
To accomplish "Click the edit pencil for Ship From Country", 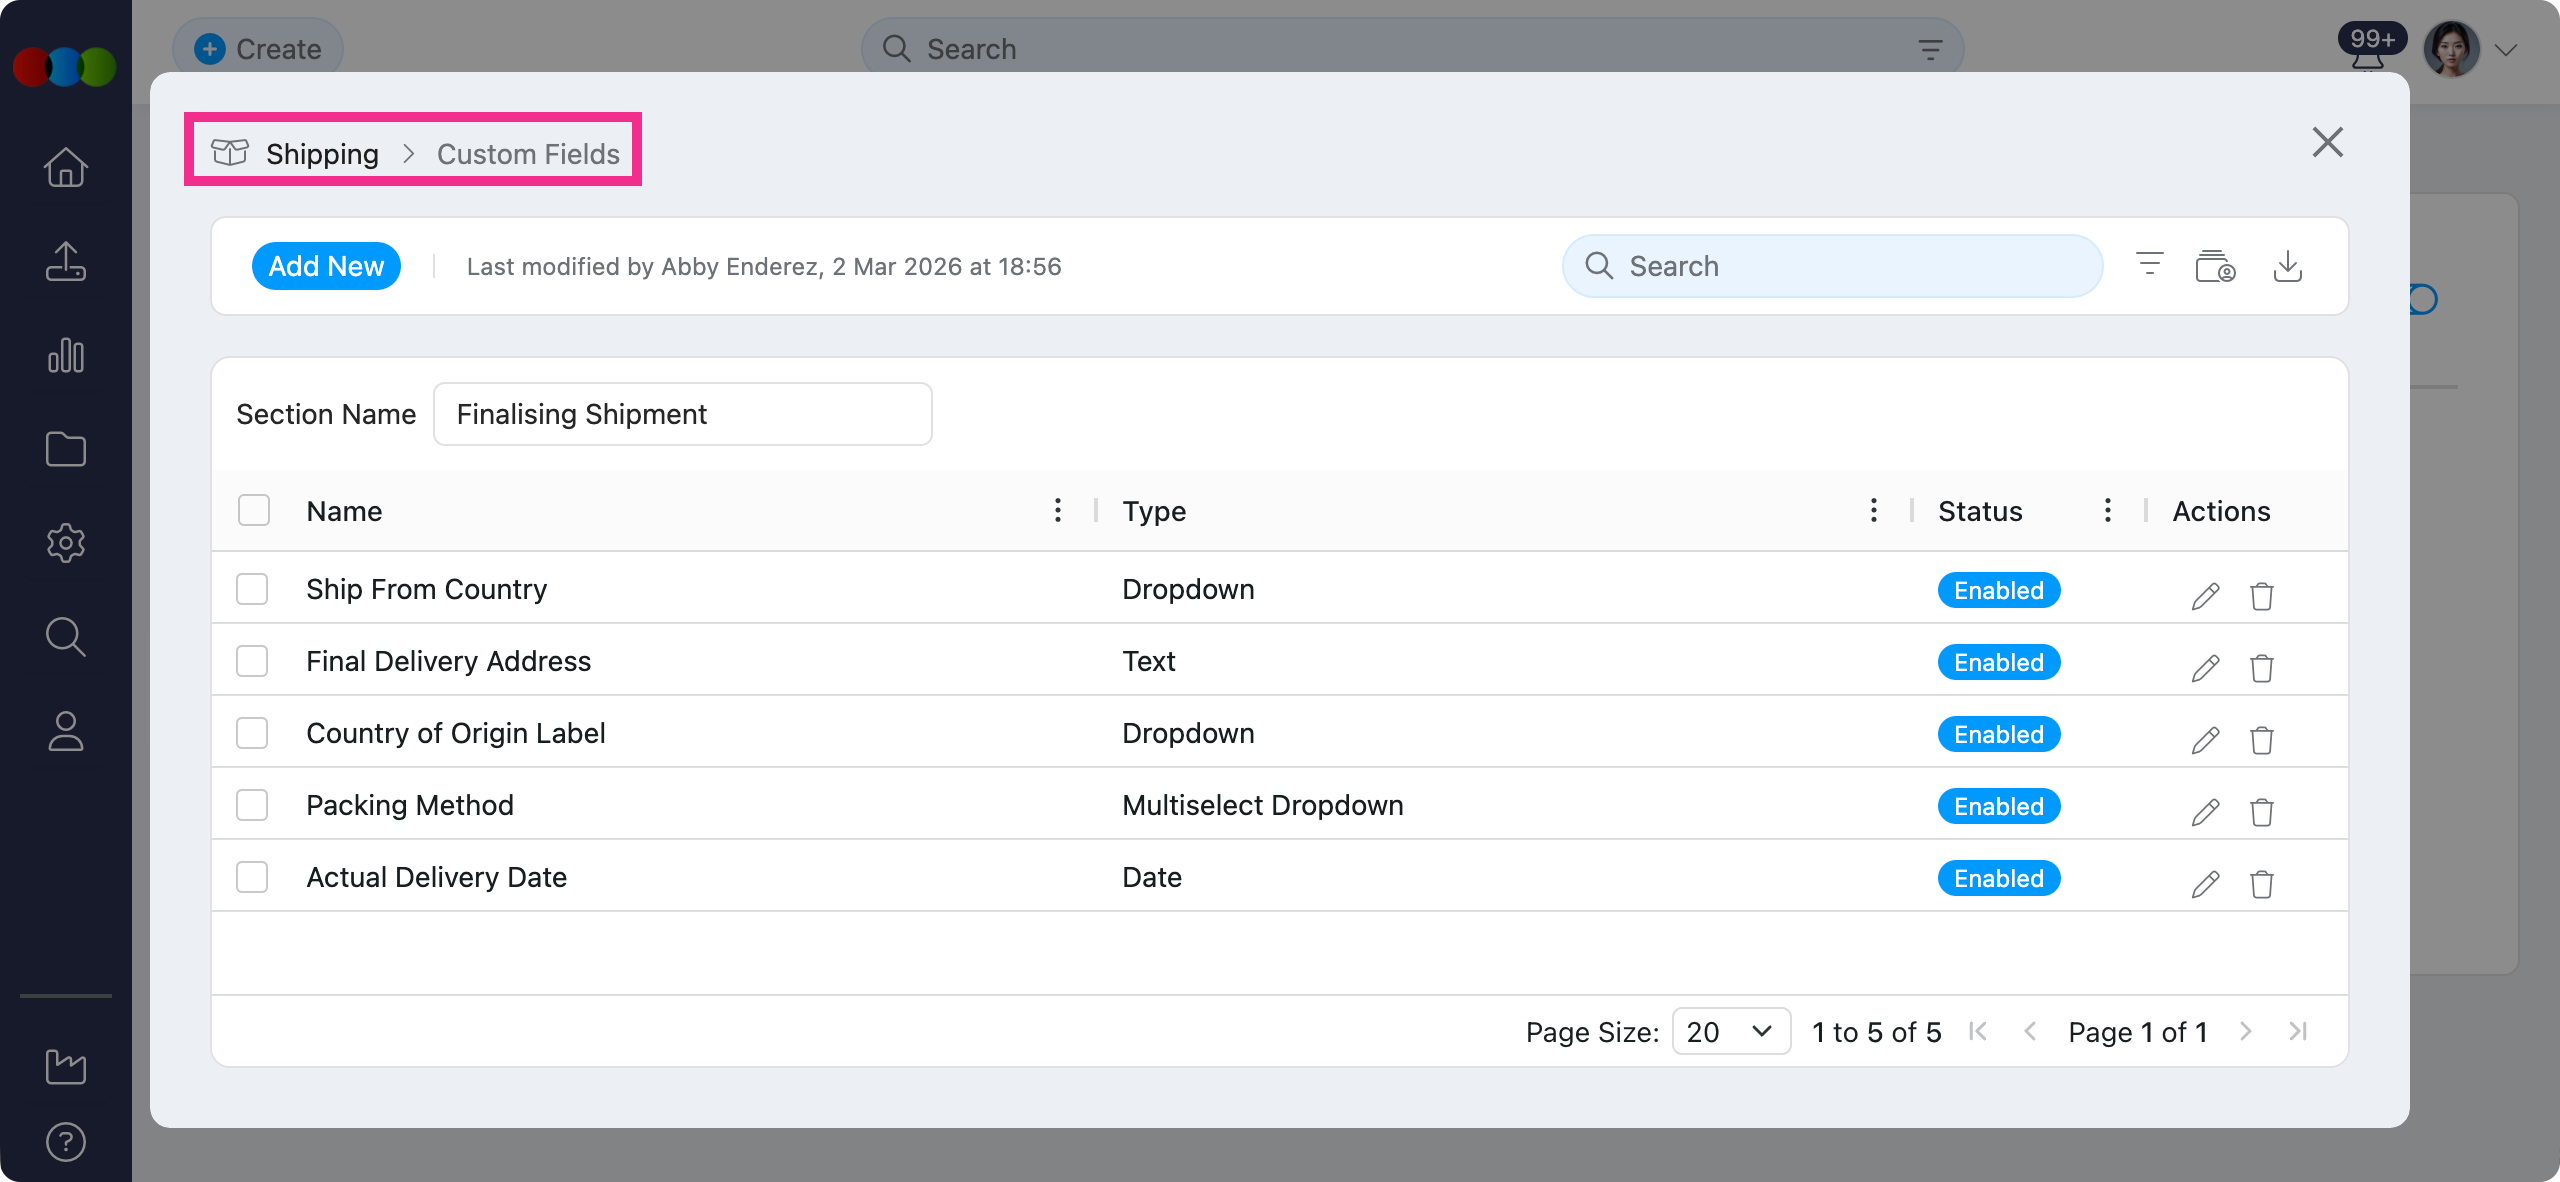I will [2205, 596].
